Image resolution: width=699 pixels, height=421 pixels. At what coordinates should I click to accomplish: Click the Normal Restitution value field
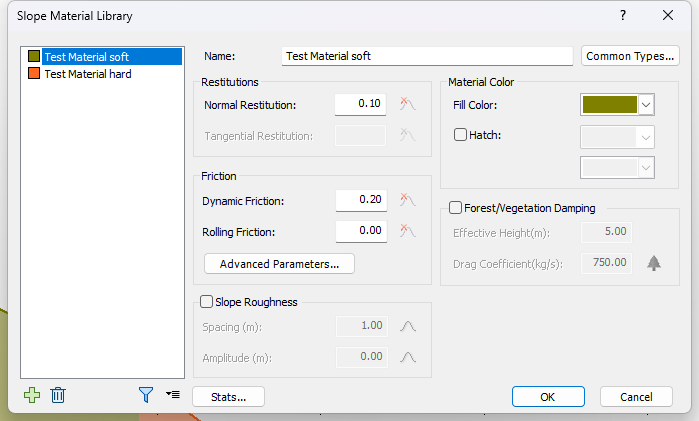pos(360,104)
